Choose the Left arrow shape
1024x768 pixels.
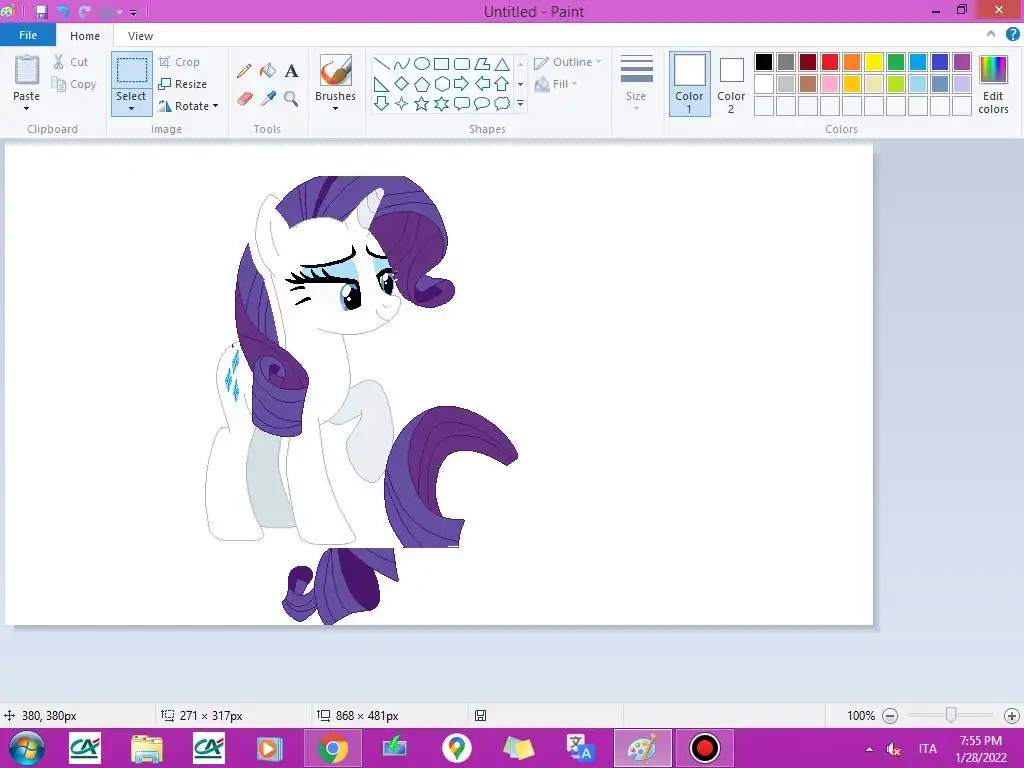pyautogui.click(x=482, y=84)
